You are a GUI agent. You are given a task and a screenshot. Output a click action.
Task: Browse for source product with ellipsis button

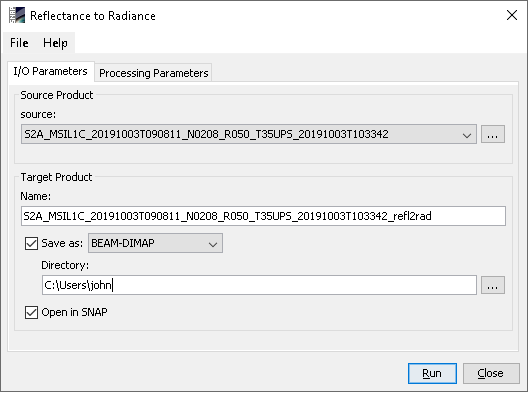coord(493,134)
